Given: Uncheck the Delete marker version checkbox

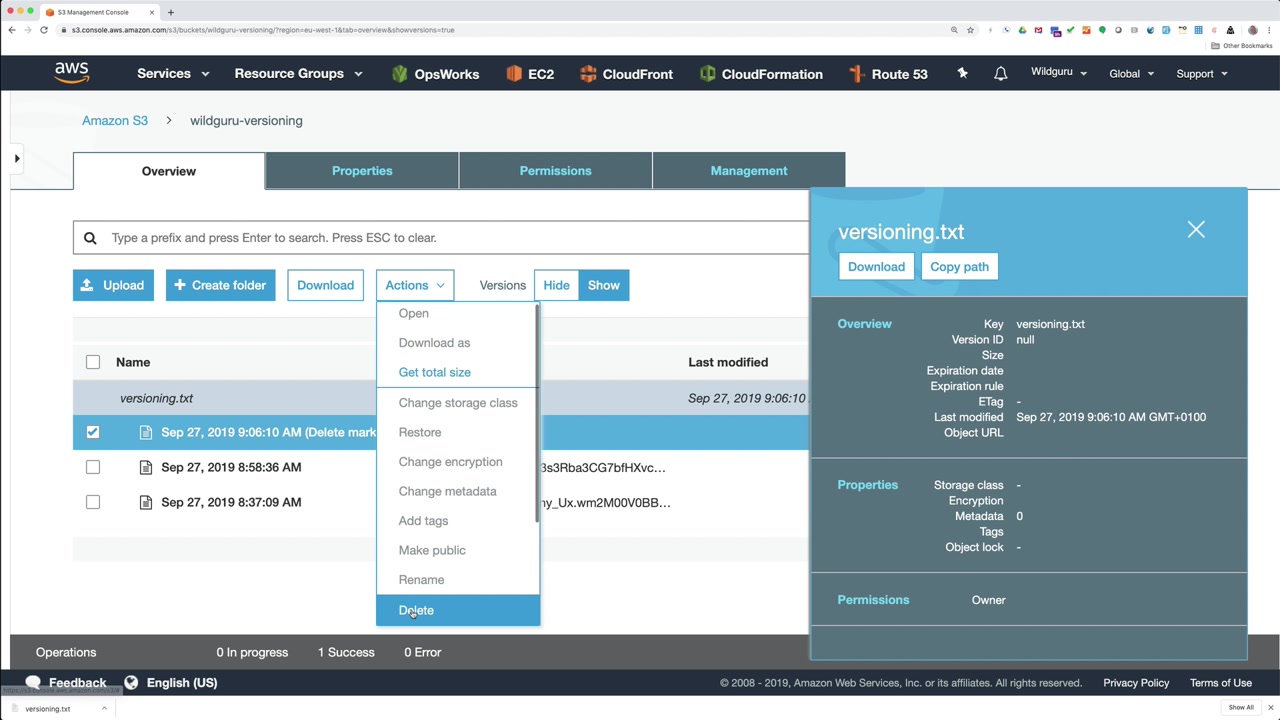Looking at the screenshot, I should pos(93,432).
